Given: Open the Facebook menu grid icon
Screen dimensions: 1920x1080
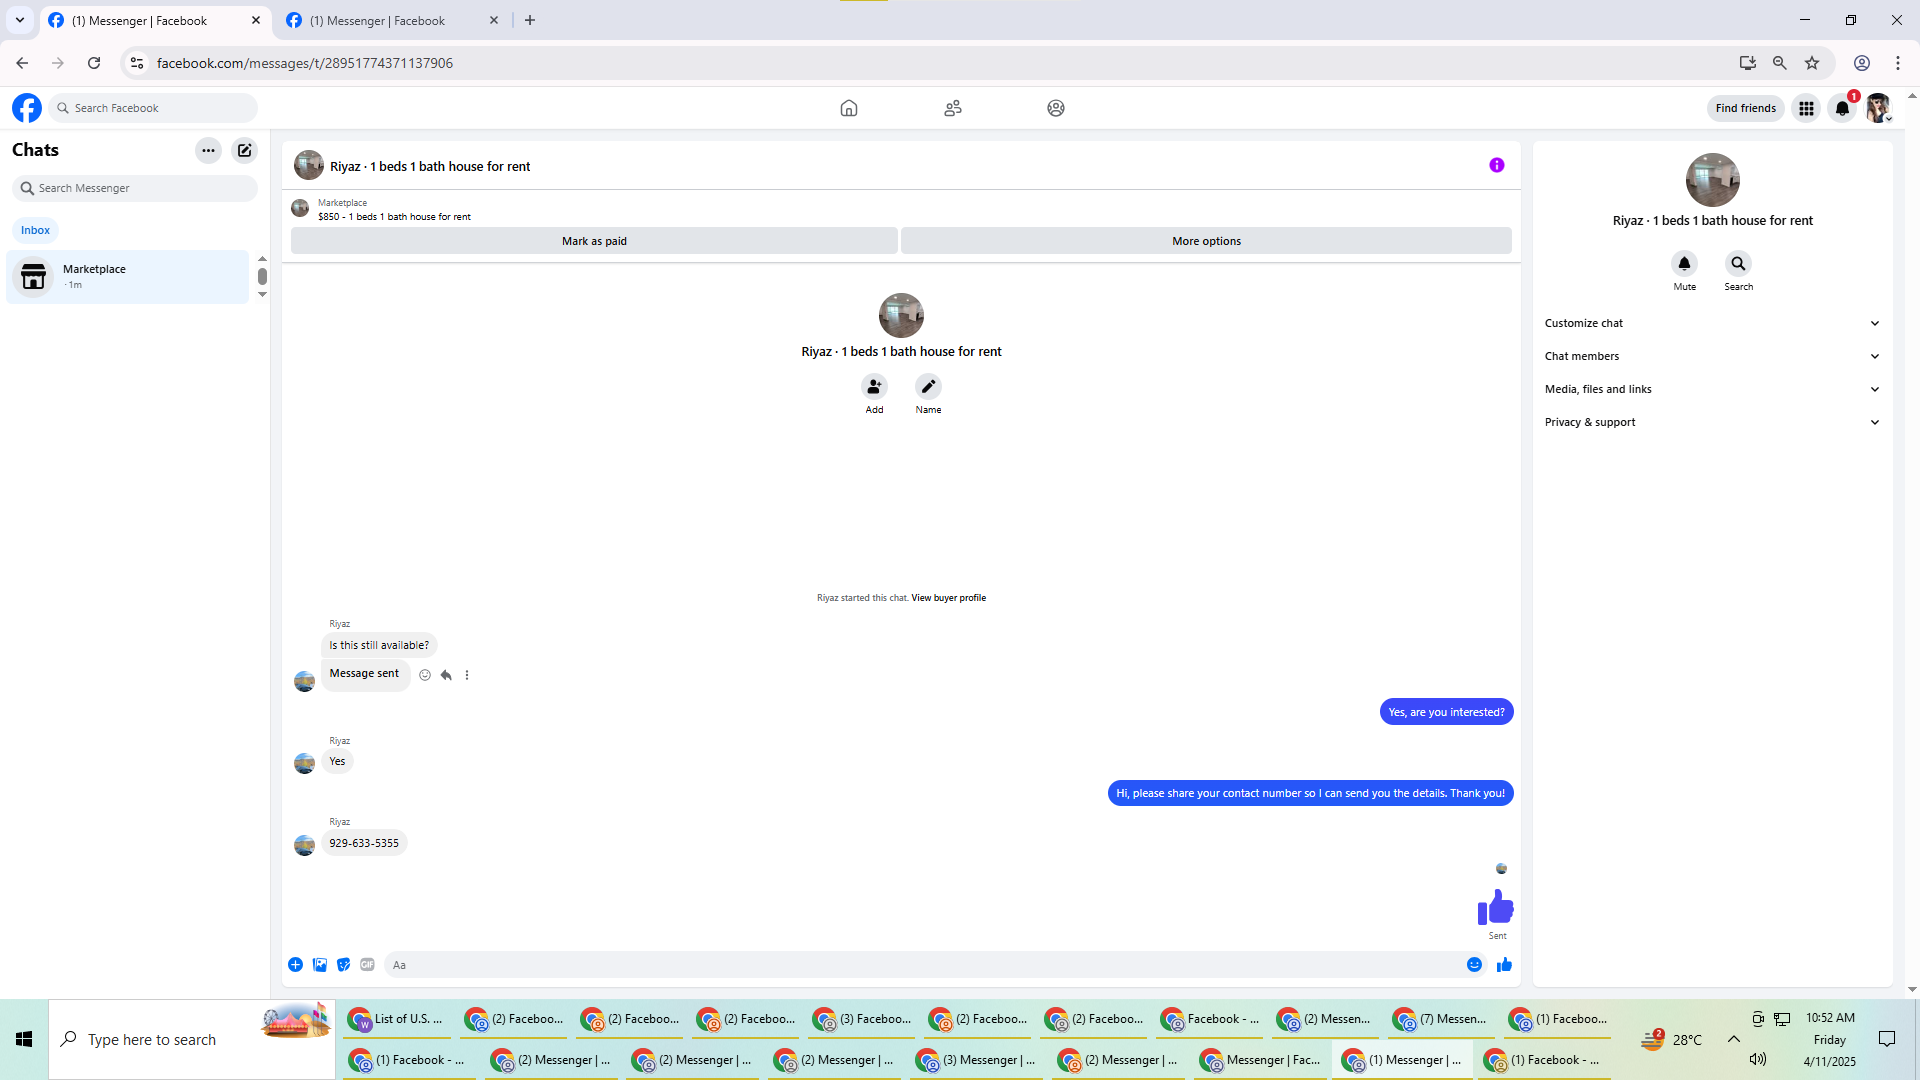Looking at the screenshot, I should coord(1806,108).
